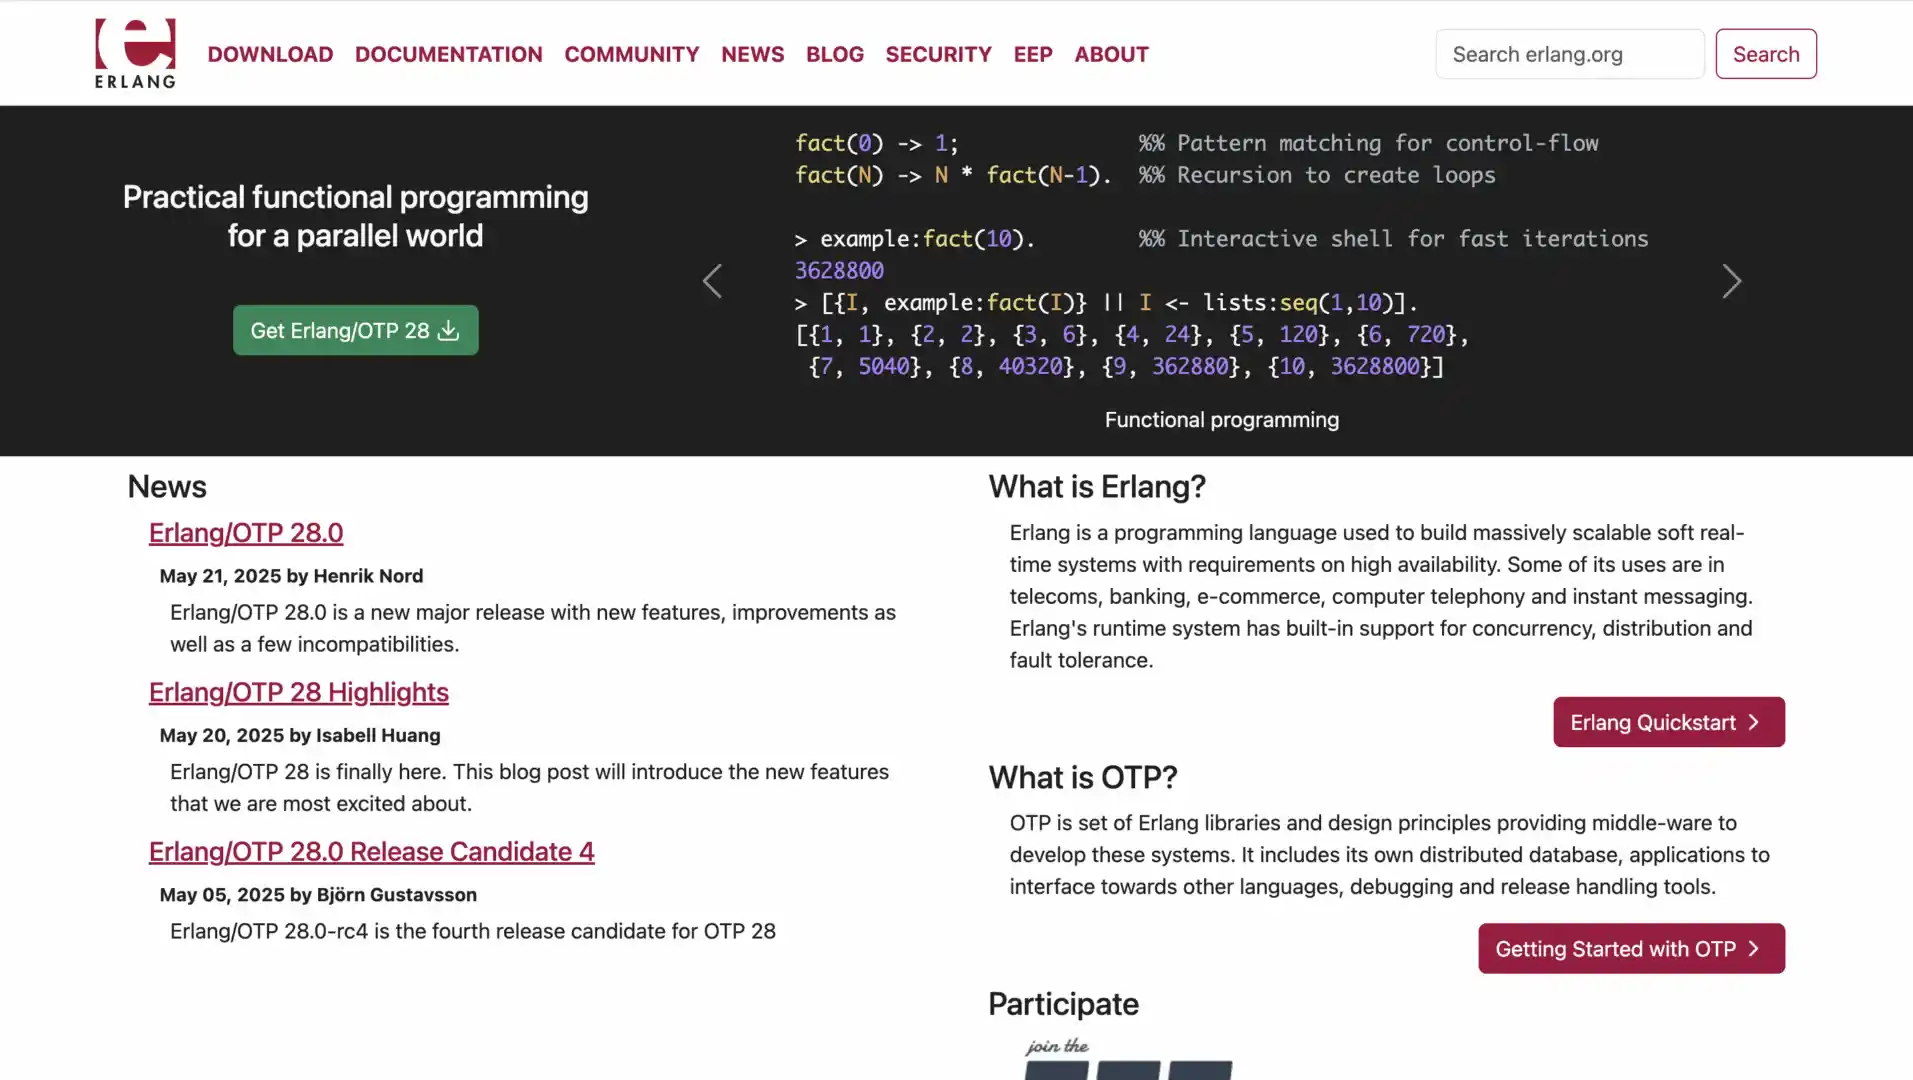Click the Participate heading
This screenshot has height=1080, width=1913.
click(x=1063, y=1004)
